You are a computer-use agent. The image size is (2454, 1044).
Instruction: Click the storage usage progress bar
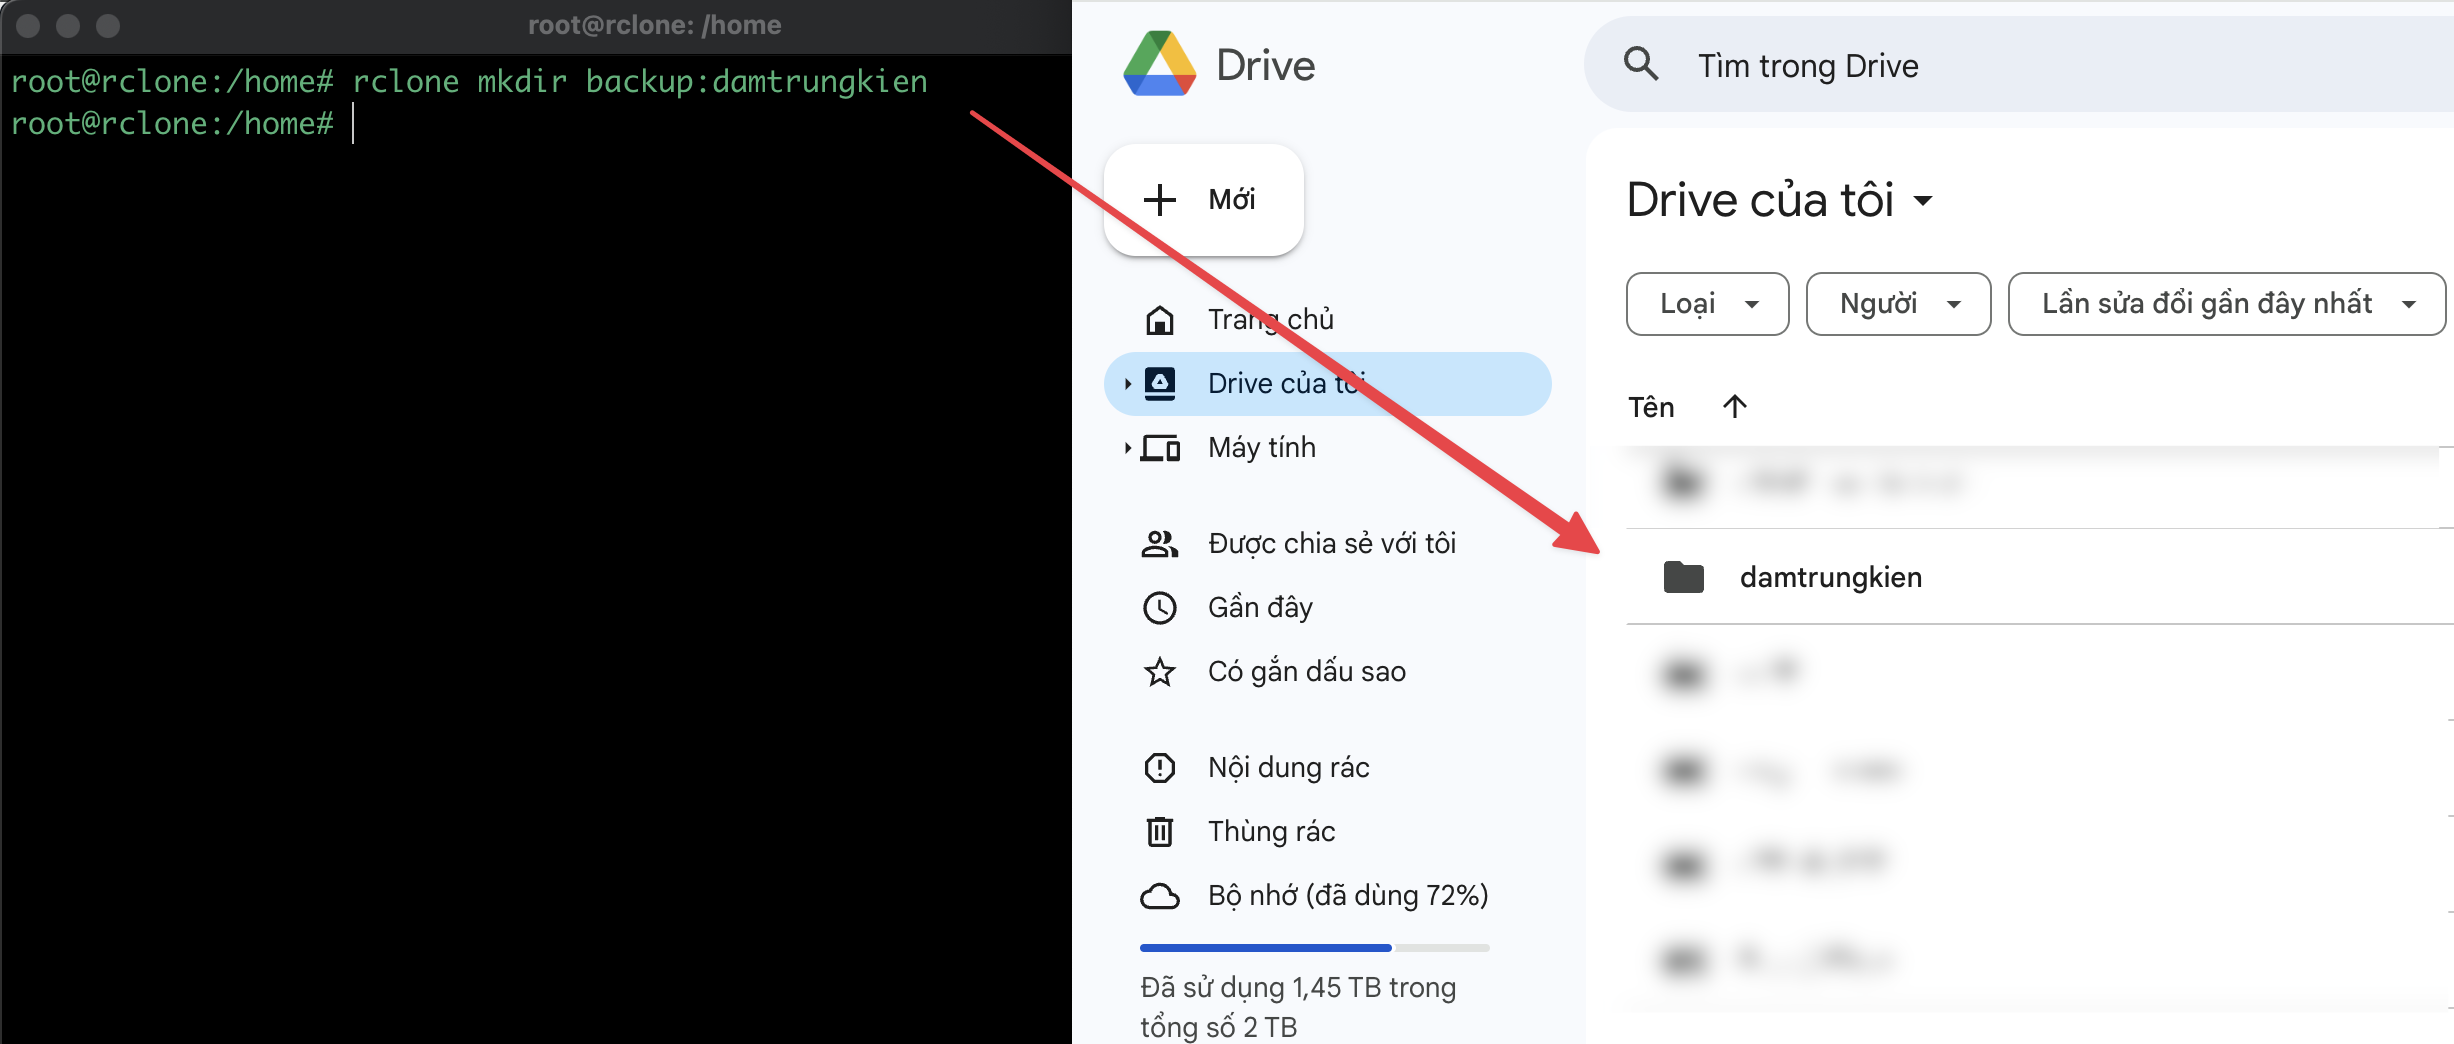coord(1315,947)
